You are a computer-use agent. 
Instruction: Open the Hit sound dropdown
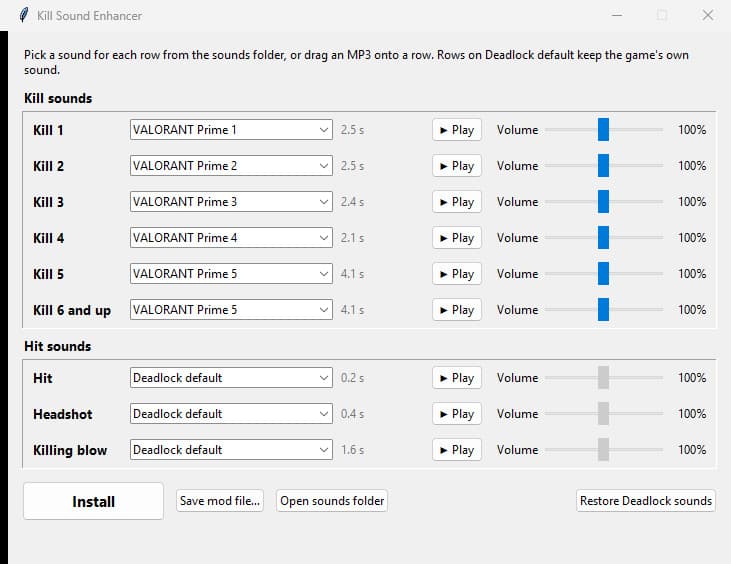pos(231,378)
